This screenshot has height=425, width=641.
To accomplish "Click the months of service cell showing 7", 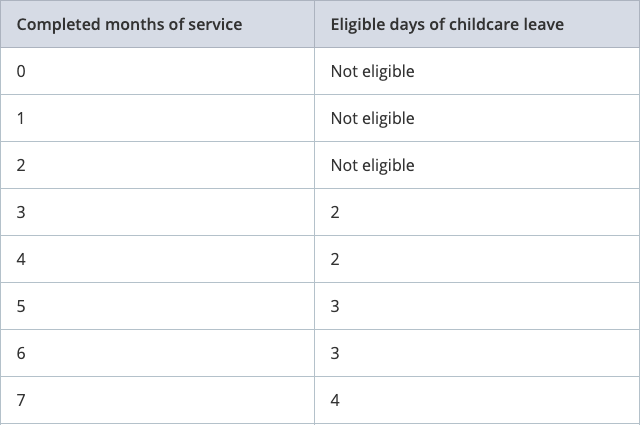I will (22, 400).
